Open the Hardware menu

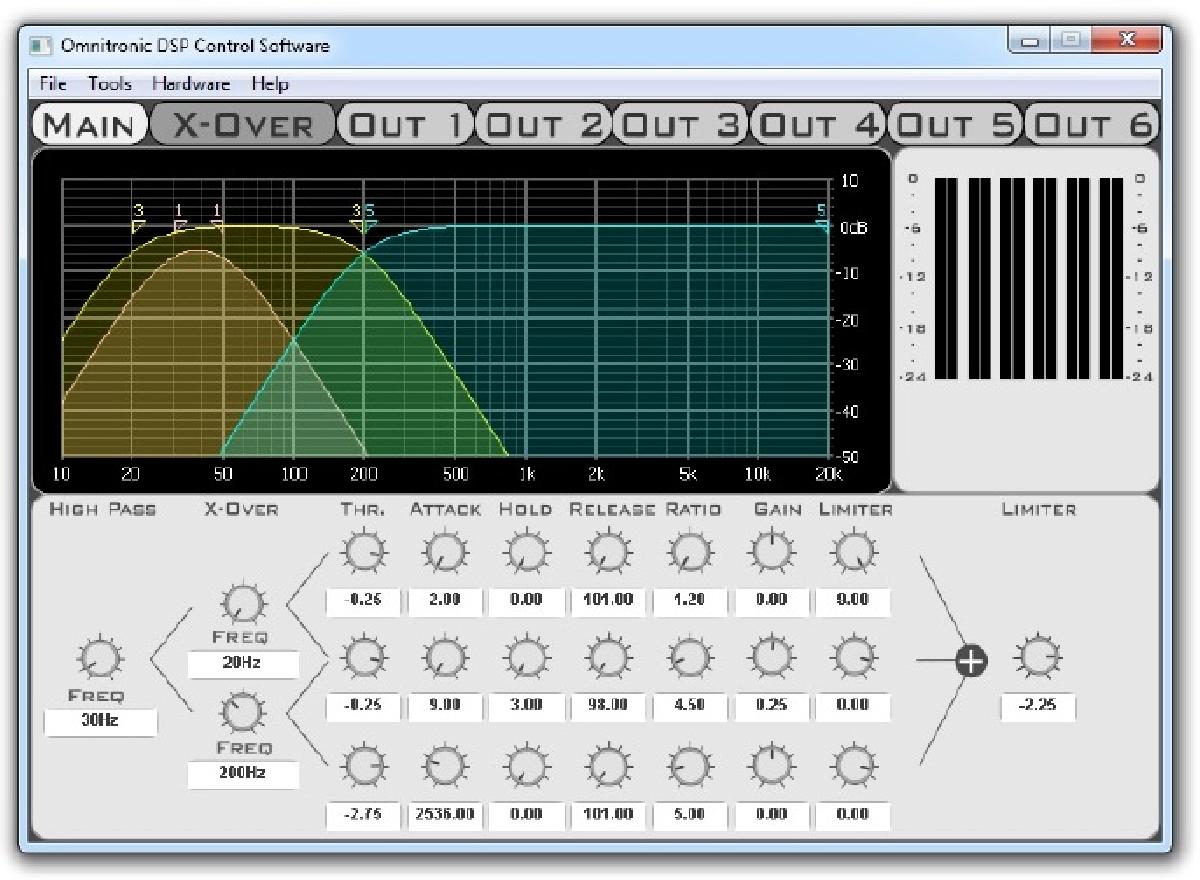pyautogui.click(x=191, y=84)
